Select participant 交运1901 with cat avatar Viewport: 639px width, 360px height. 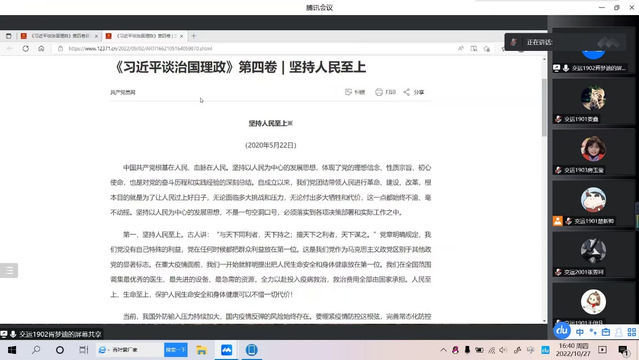pos(593,102)
